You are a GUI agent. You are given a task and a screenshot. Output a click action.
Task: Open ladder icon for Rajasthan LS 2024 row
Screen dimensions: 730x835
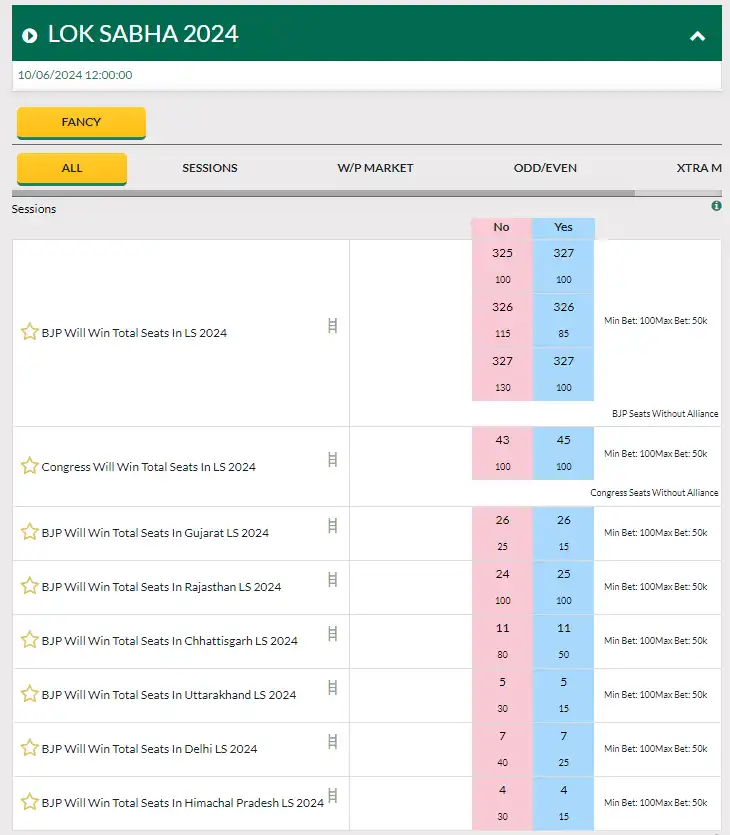(333, 579)
